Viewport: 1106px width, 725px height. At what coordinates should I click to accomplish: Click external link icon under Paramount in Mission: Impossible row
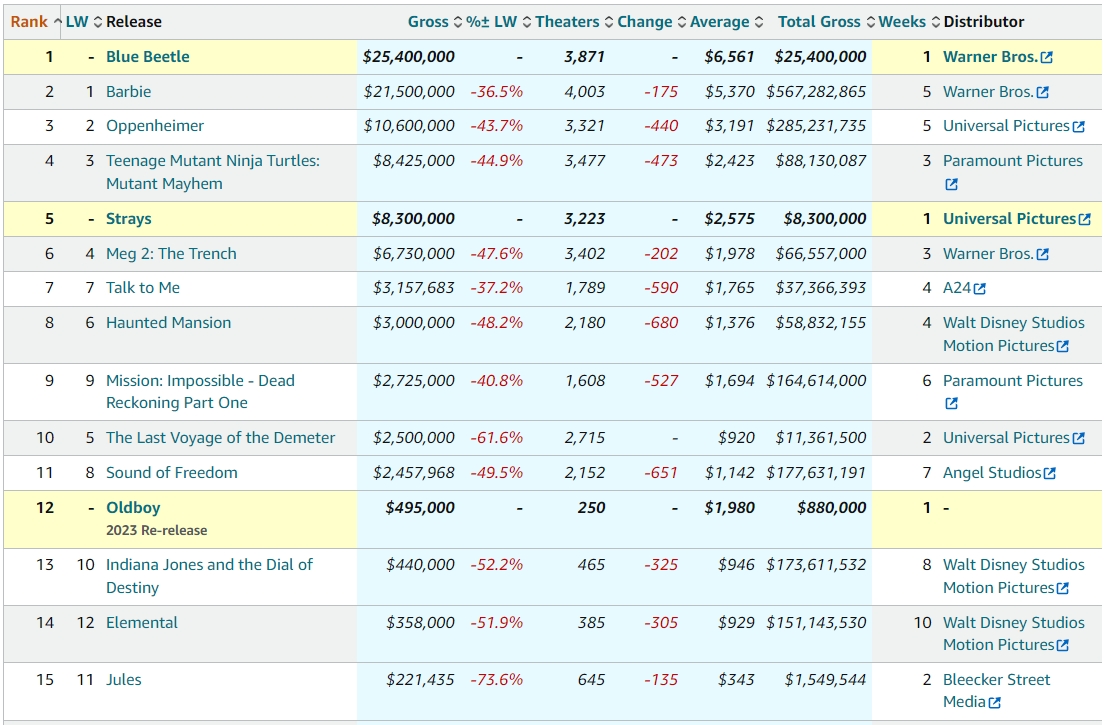[x=952, y=403]
